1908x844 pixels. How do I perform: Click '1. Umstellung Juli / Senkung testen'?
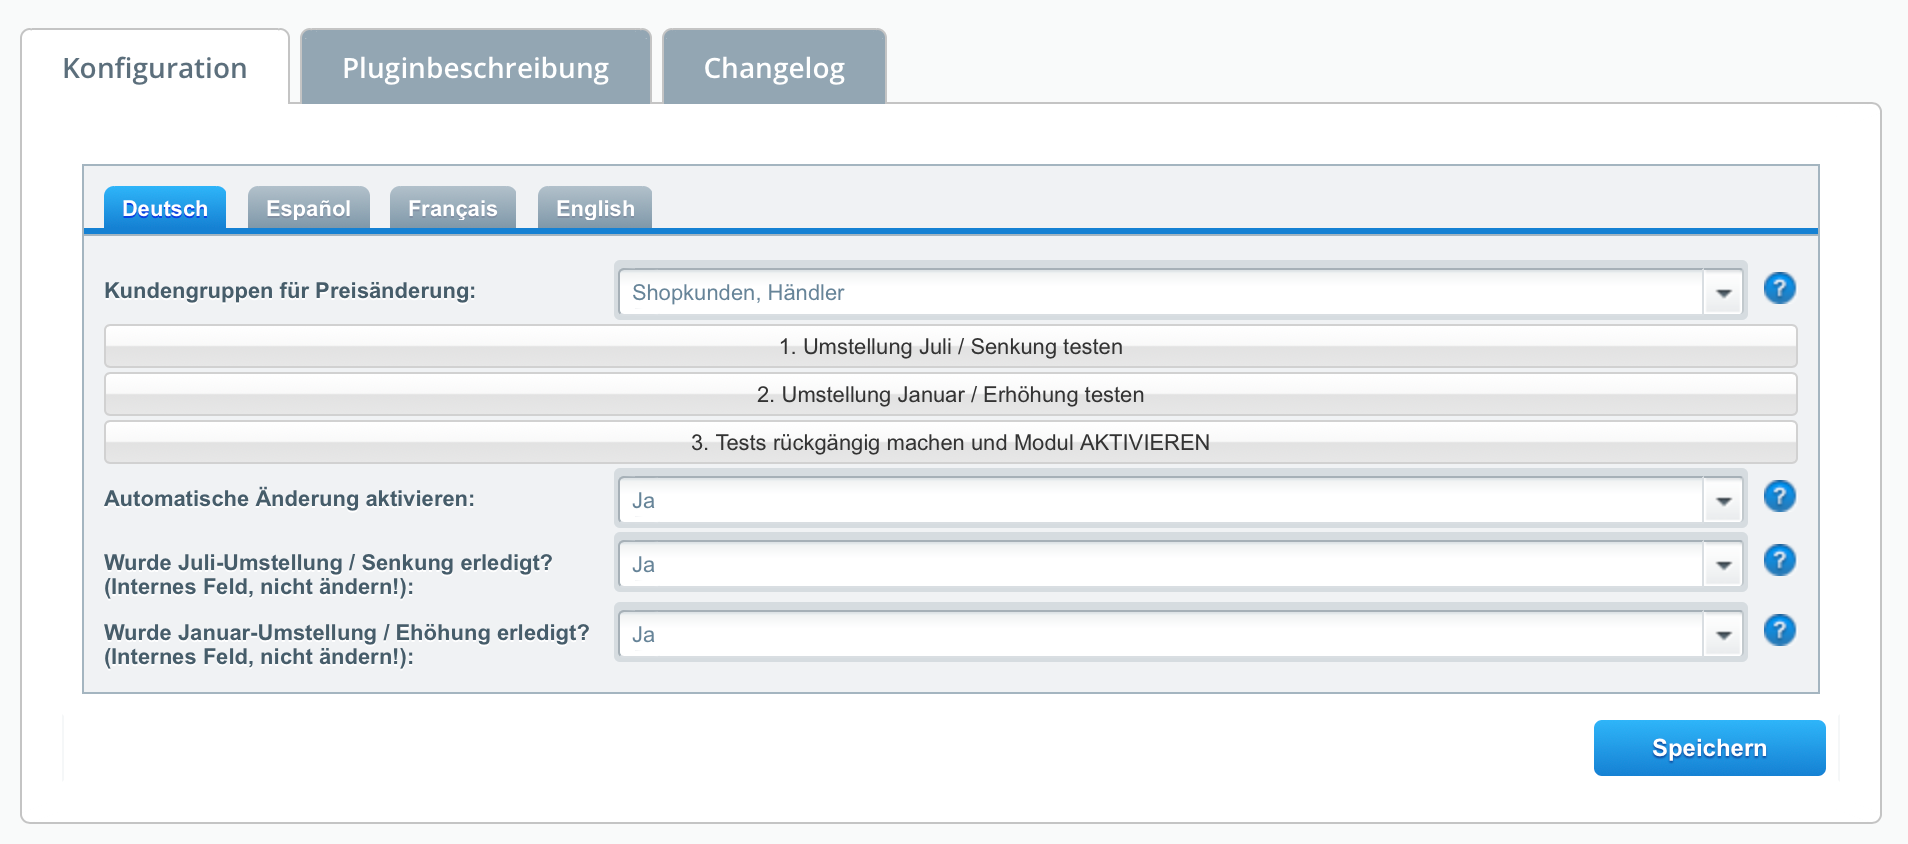(x=950, y=346)
